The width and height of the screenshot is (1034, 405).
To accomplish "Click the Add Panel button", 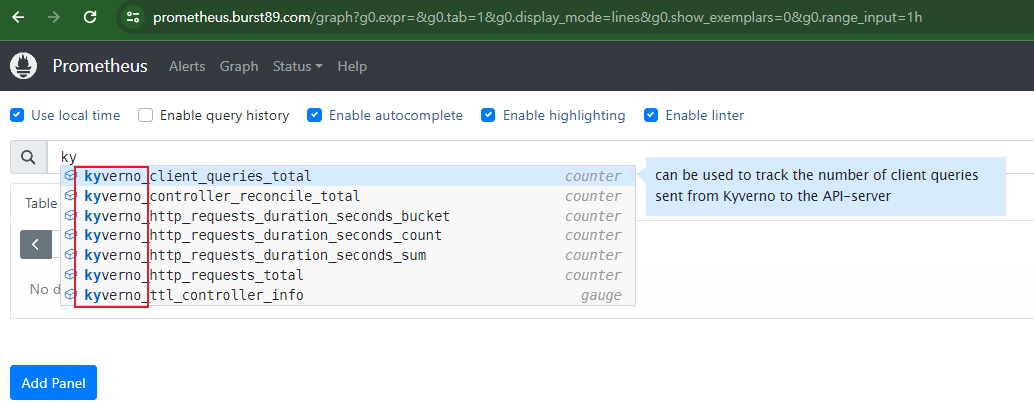I will click(x=53, y=383).
